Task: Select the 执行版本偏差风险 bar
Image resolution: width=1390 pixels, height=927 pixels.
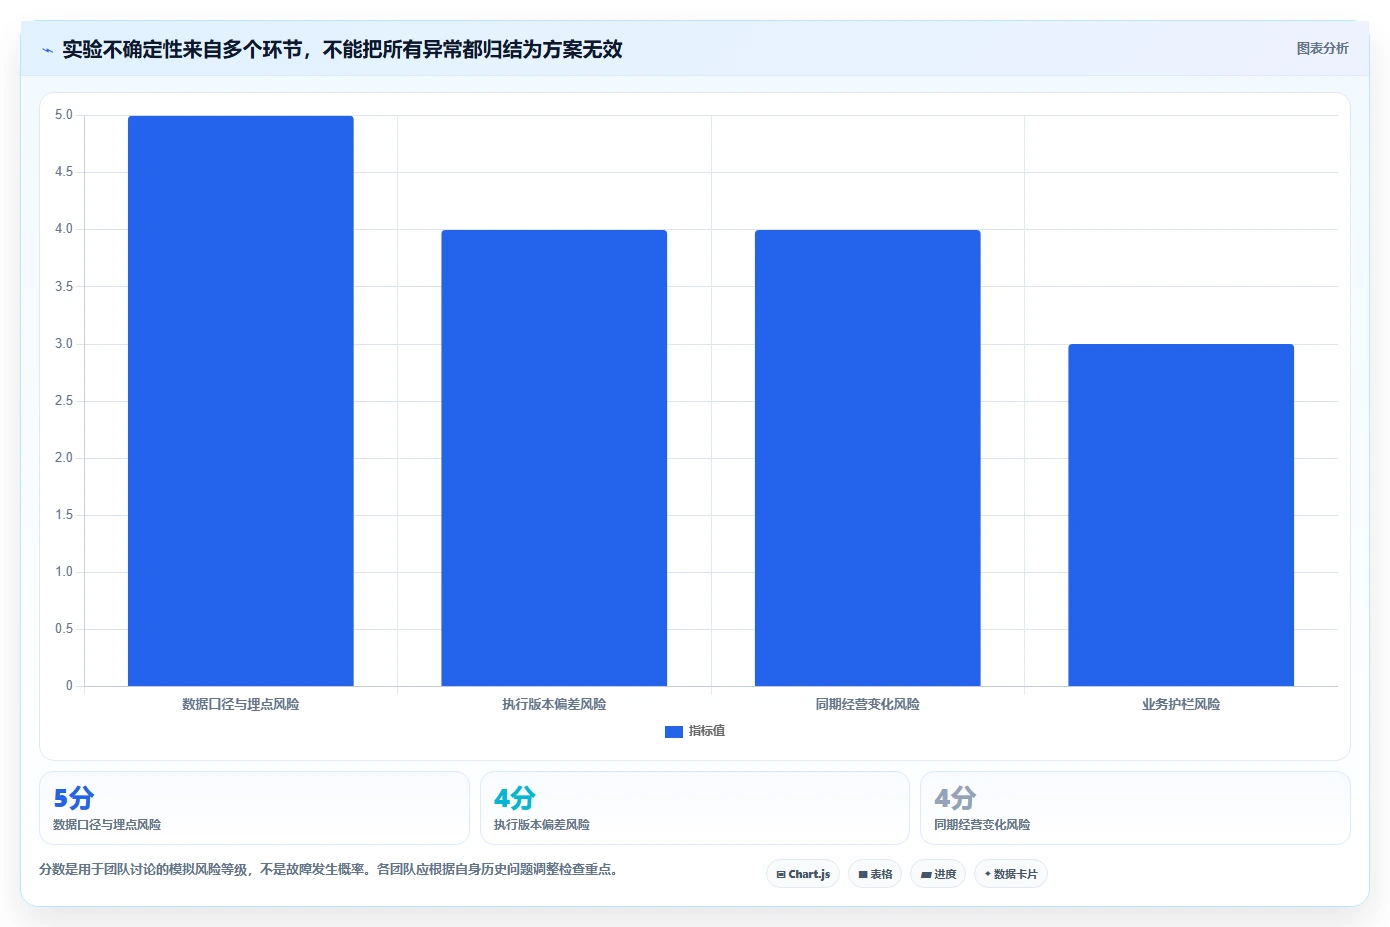Action: pyautogui.click(x=554, y=458)
